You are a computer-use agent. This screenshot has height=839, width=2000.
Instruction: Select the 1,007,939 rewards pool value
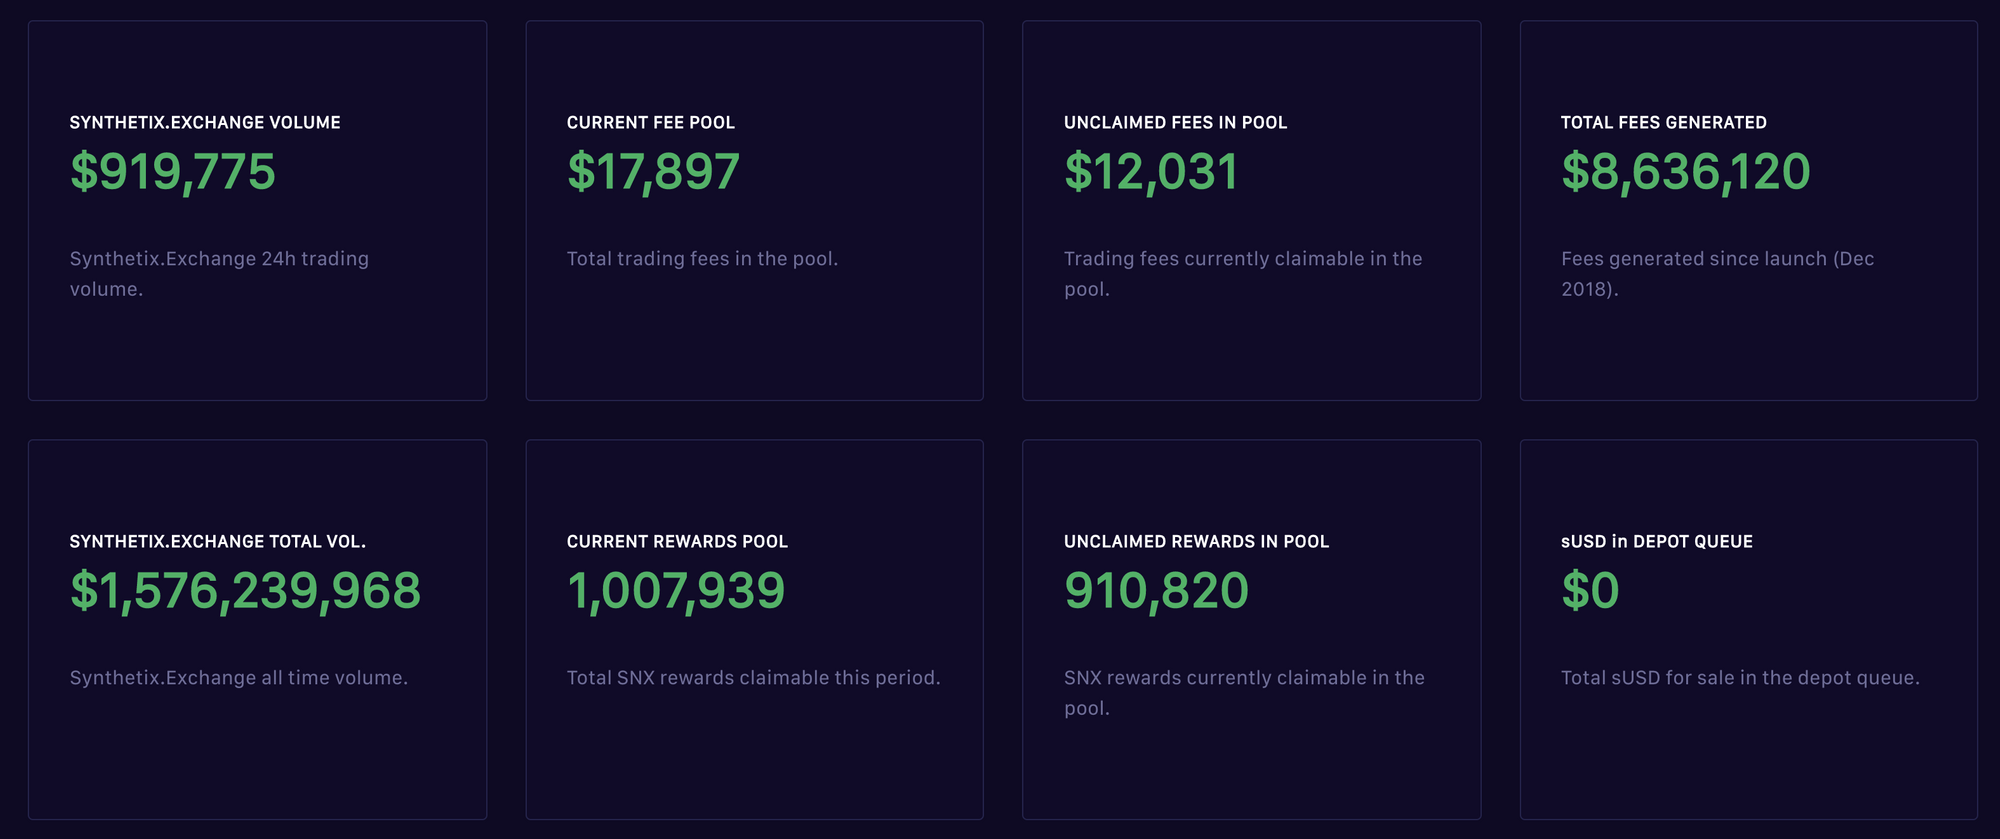(x=676, y=590)
